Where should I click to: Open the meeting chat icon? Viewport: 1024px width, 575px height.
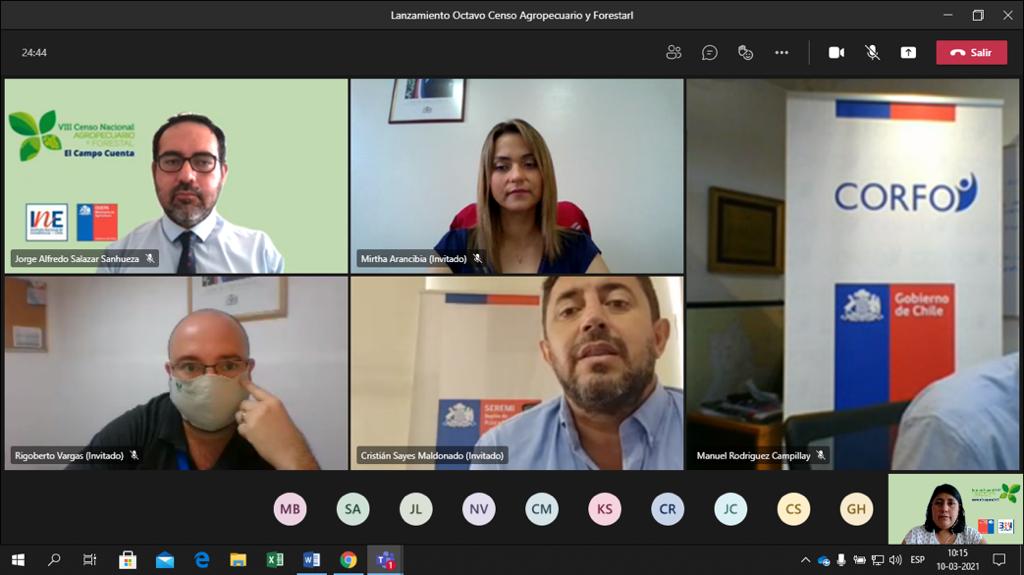(x=709, y=52)
